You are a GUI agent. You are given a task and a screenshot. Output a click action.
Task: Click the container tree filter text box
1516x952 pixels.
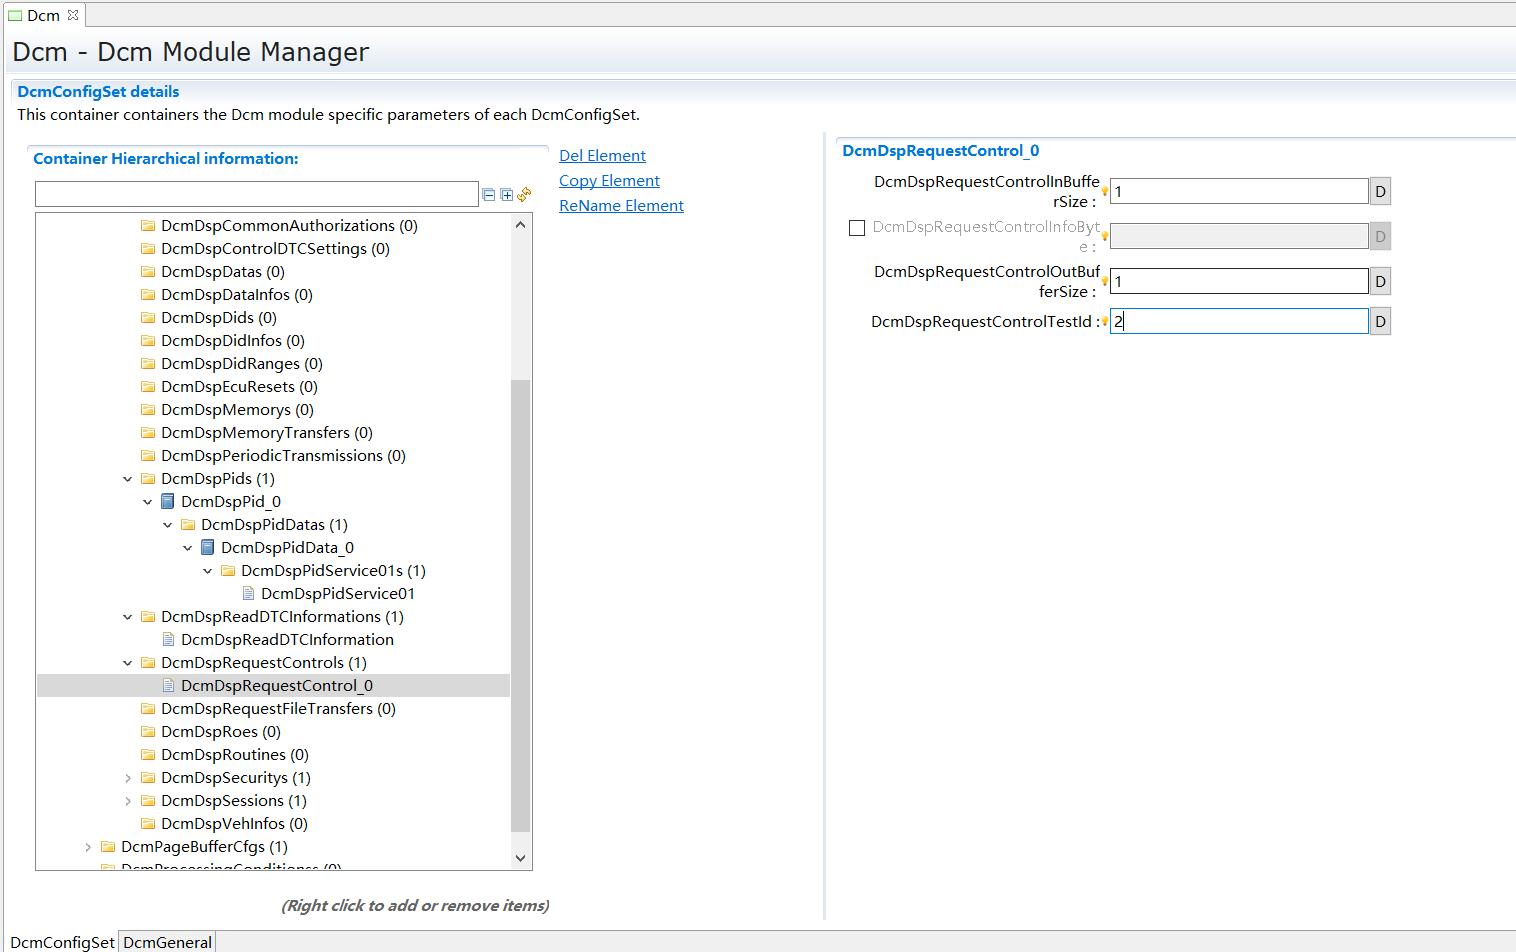(257, 194)
